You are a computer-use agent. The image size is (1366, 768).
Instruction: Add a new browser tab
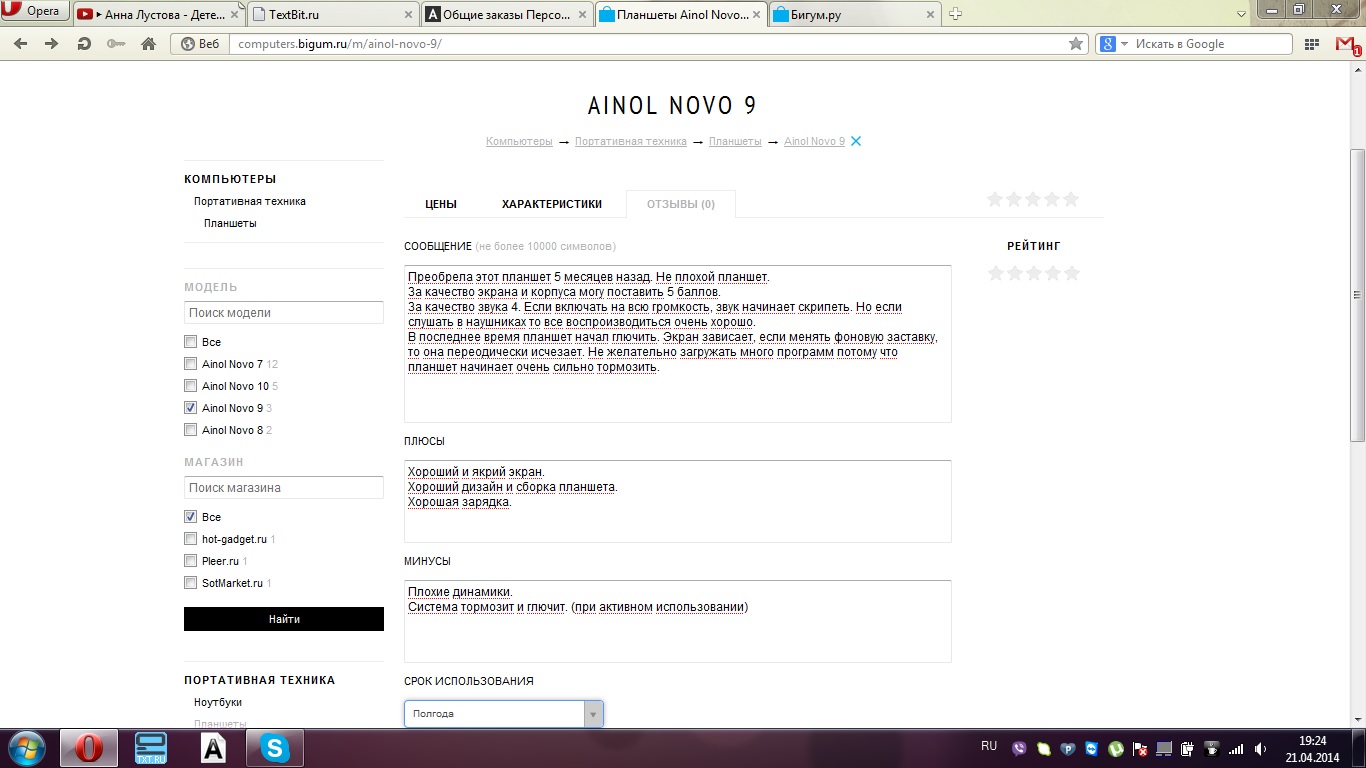(x=956, y=14)
